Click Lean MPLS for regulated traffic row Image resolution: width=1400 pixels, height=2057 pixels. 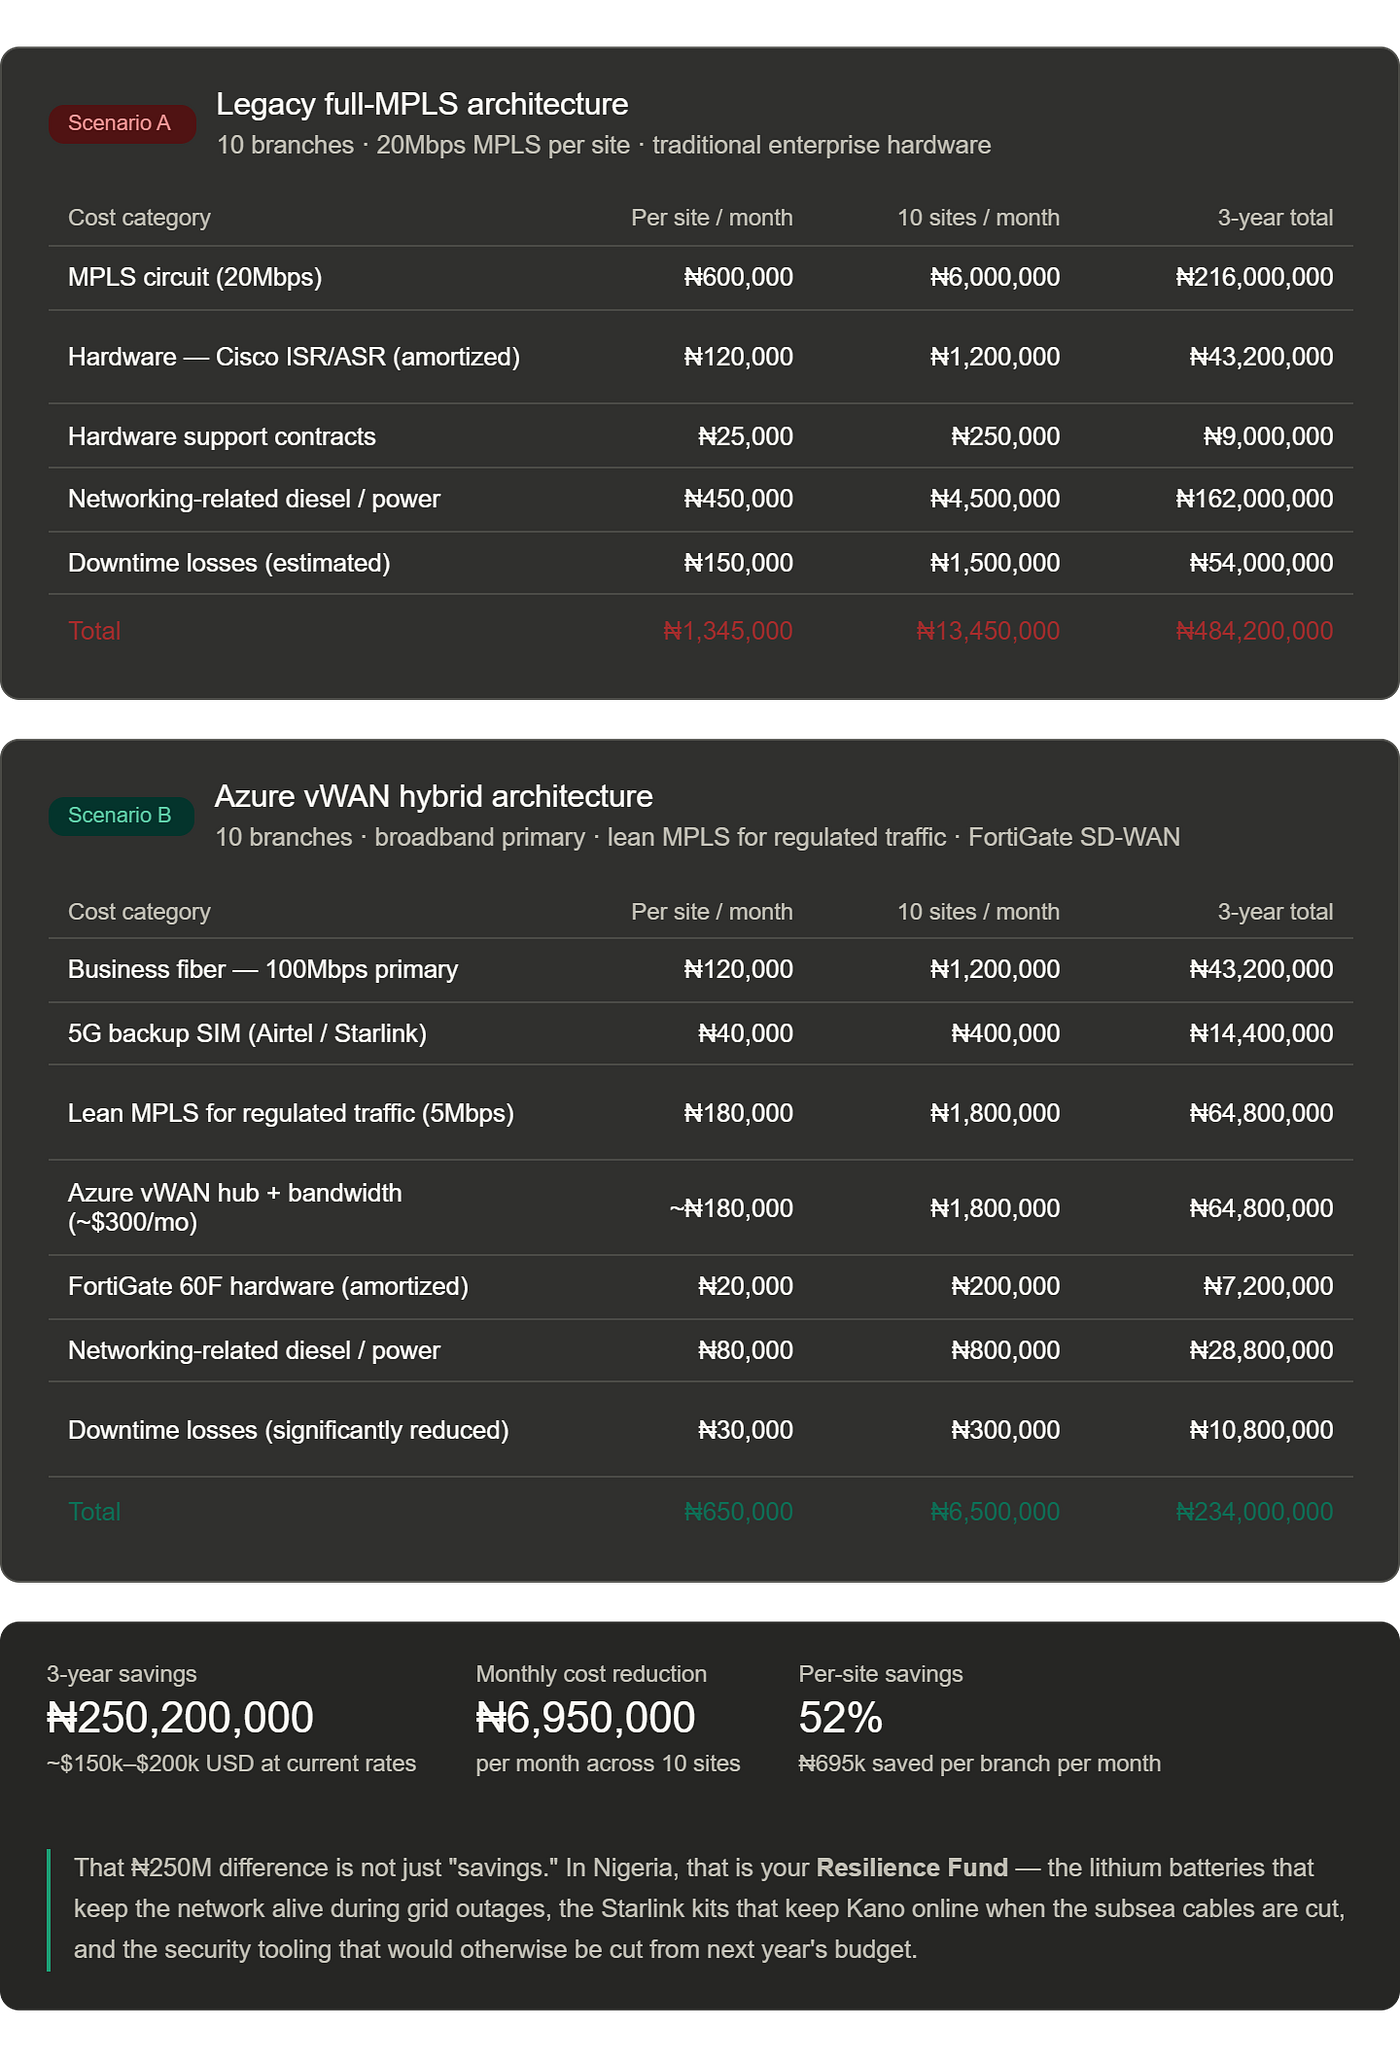tap(701, 1113)
